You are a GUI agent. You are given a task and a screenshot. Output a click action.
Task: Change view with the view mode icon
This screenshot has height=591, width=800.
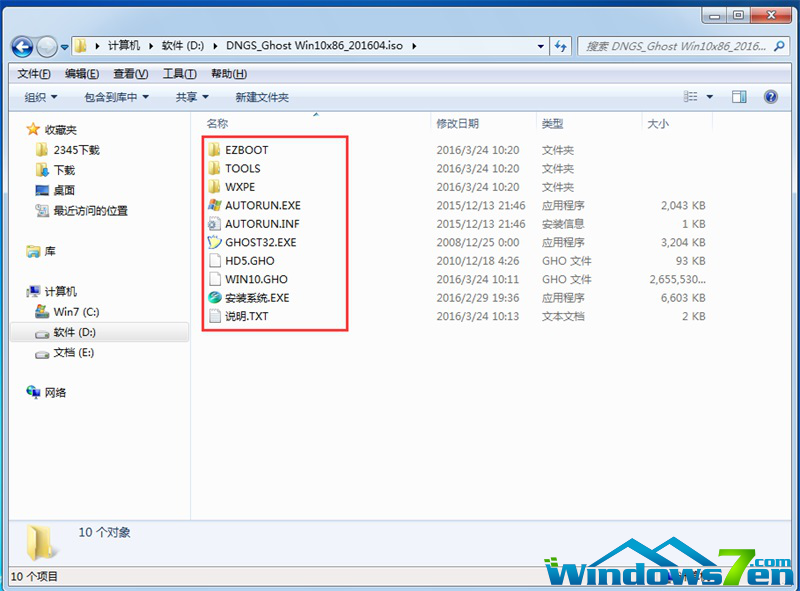click(x=690, y=96)
